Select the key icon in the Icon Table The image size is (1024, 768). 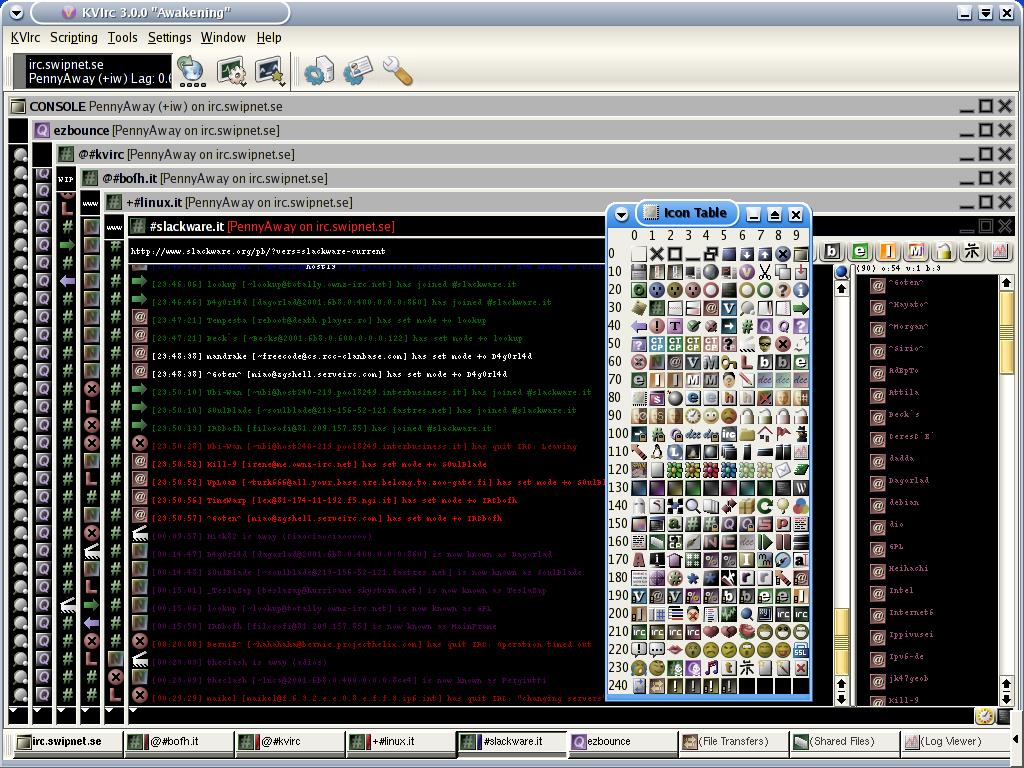point(729,362)
